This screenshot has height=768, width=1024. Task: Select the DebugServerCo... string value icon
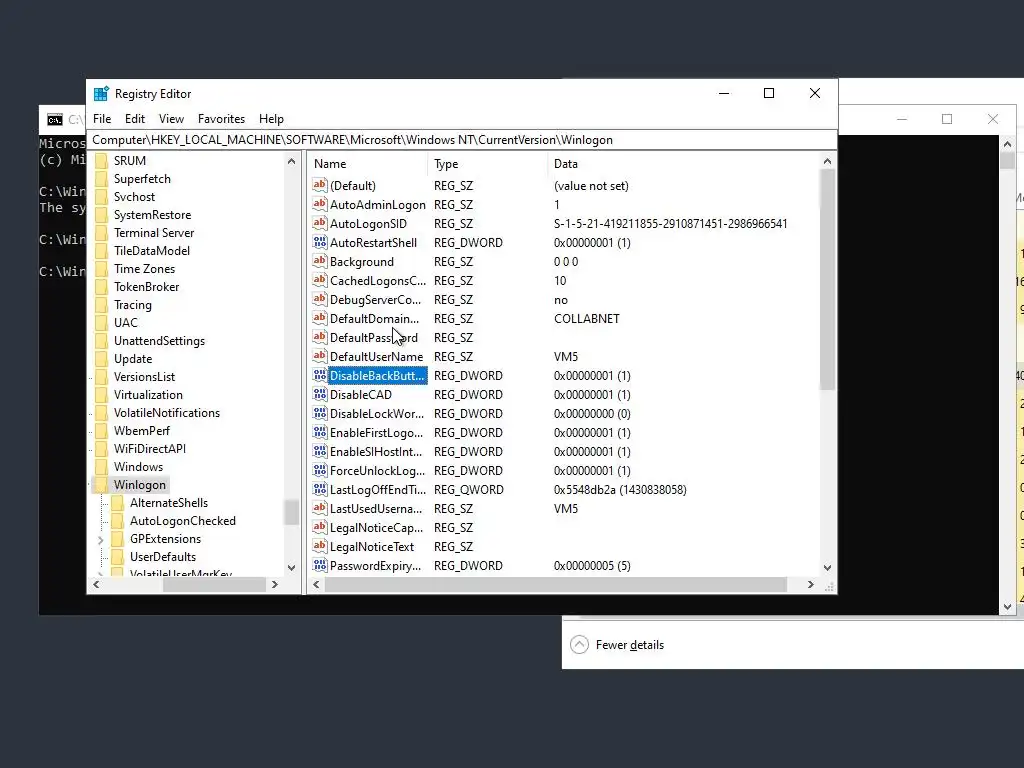(x=319, y=299)
